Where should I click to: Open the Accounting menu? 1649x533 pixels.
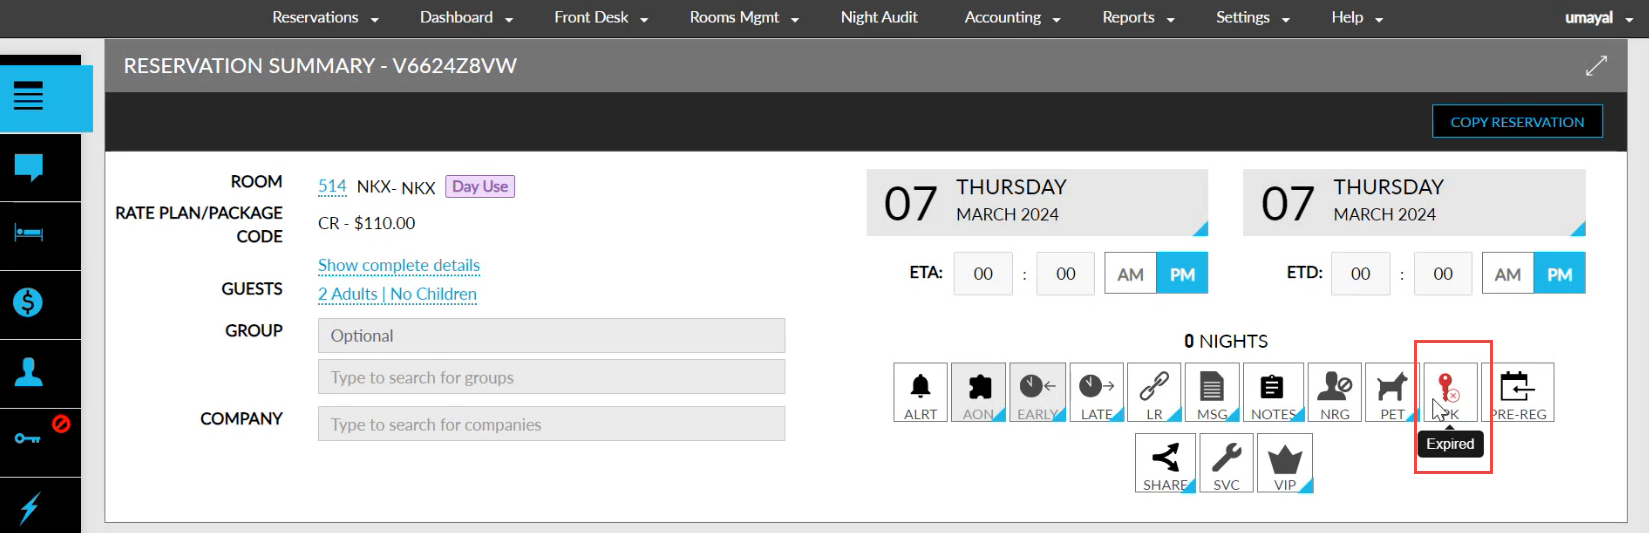click(1012, 17)
